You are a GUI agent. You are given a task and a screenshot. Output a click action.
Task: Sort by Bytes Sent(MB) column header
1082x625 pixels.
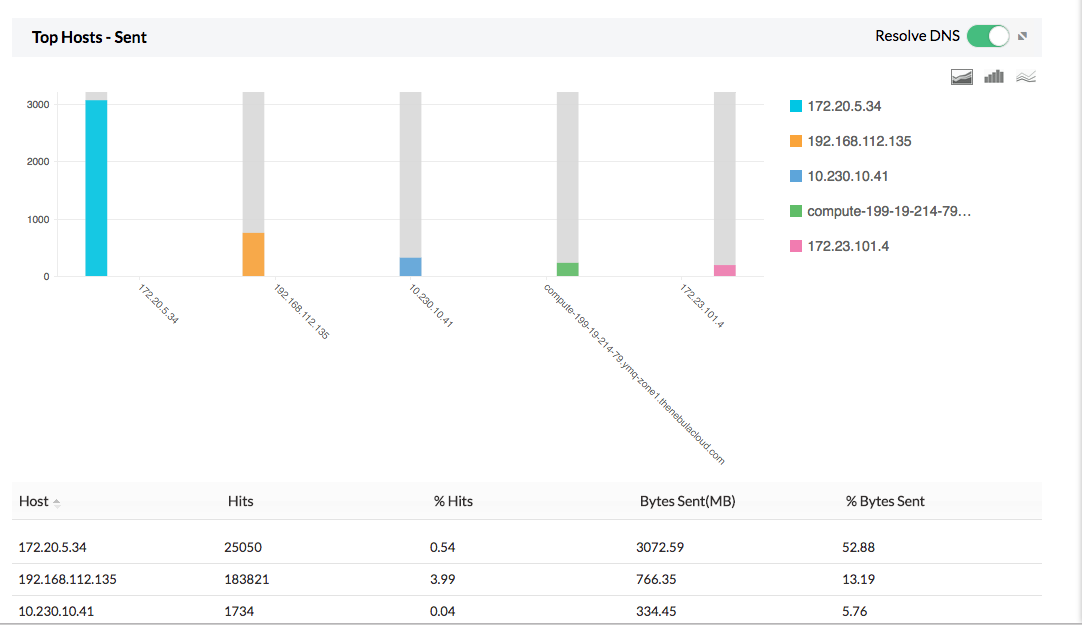pyautogui.click(x=687, y=501)
